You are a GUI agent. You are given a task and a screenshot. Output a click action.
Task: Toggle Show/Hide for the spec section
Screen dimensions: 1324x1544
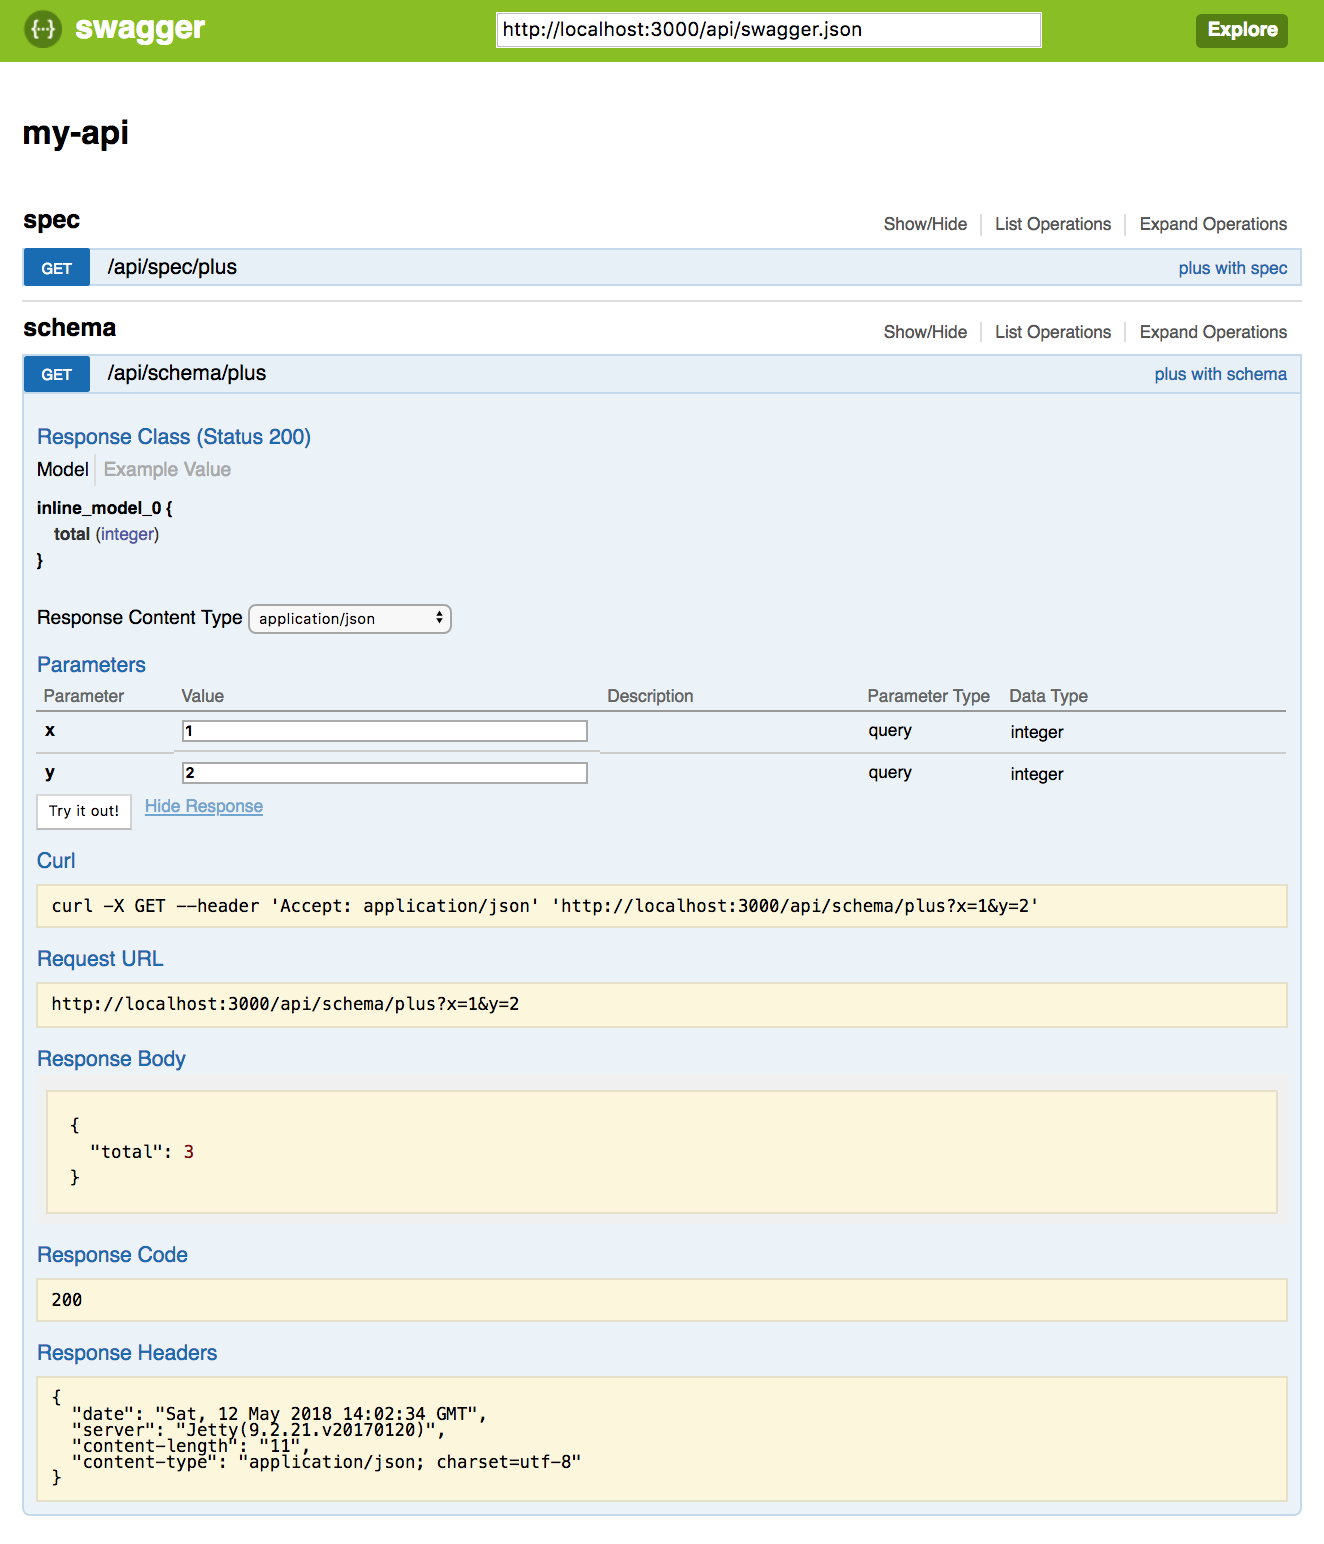coord(924,224)
